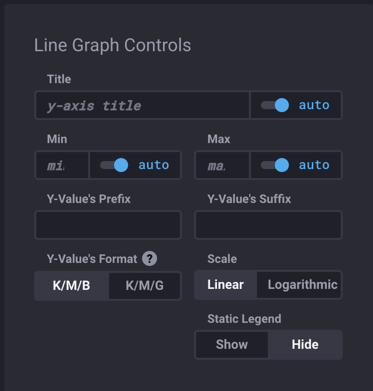
Task: Click the y-axis title input field
Action: [x=142, y=105]
